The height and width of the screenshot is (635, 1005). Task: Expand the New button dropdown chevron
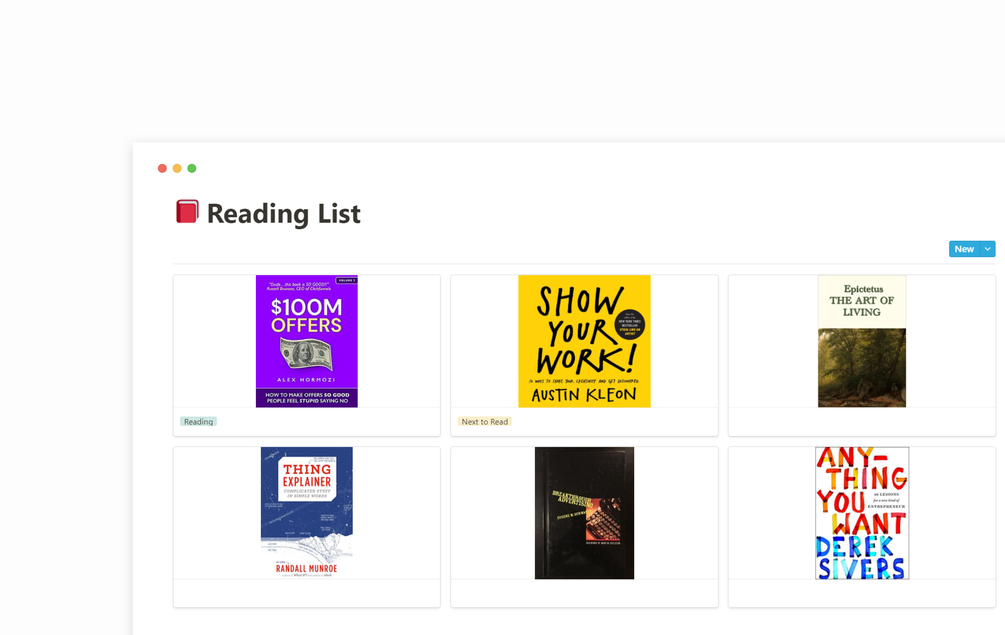[x=987, y=249]
